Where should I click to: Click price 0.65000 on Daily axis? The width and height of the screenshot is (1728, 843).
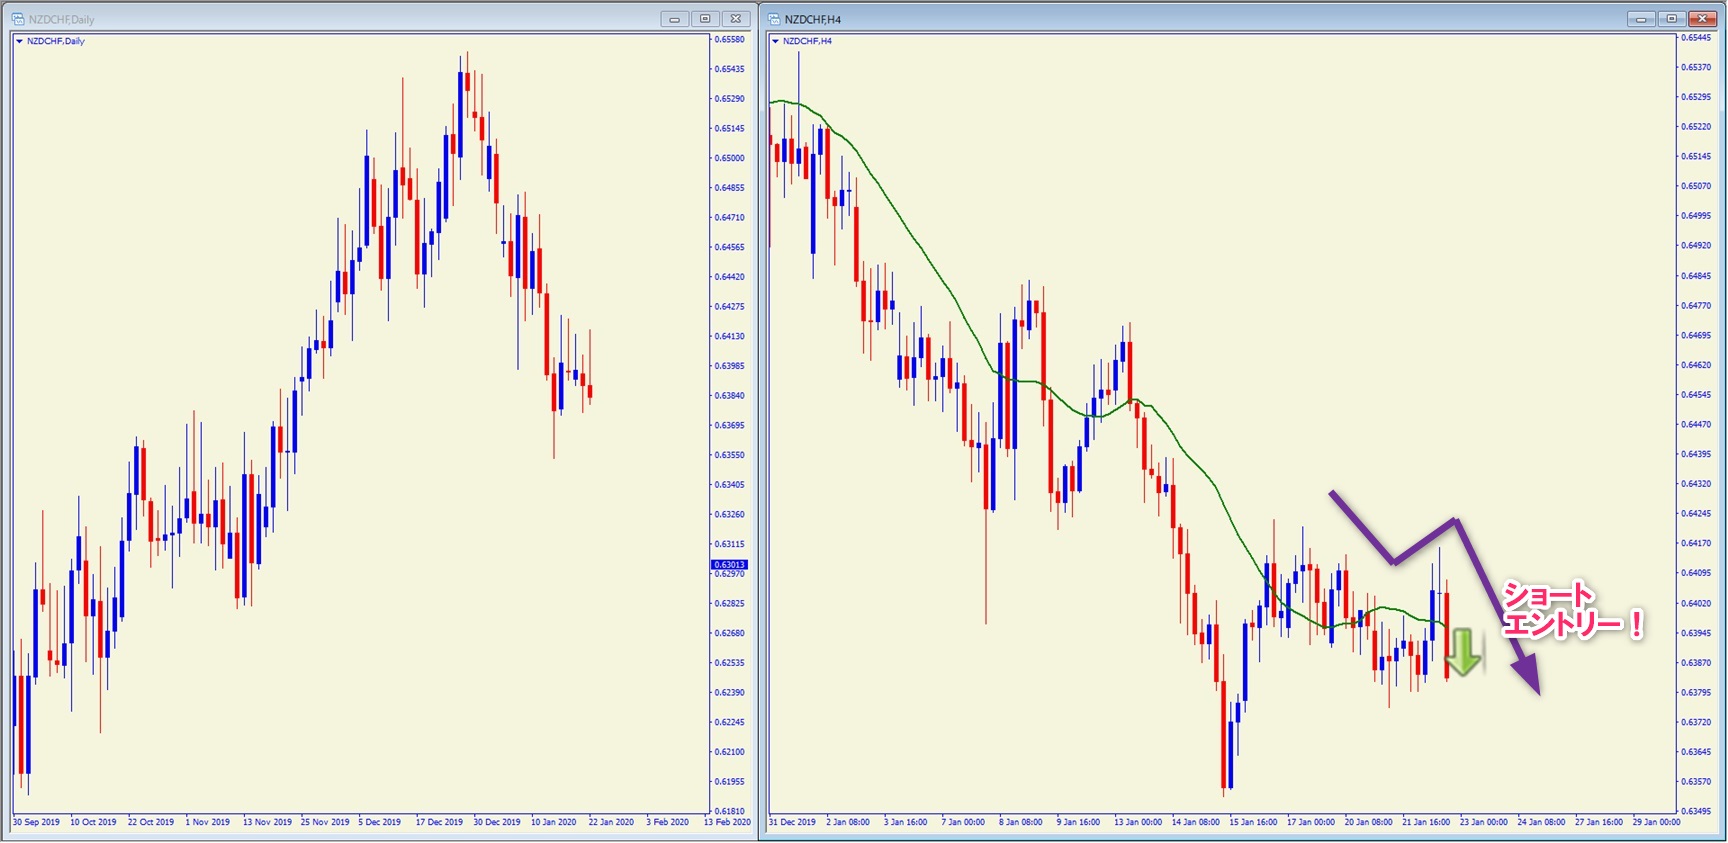pos(730,158)
